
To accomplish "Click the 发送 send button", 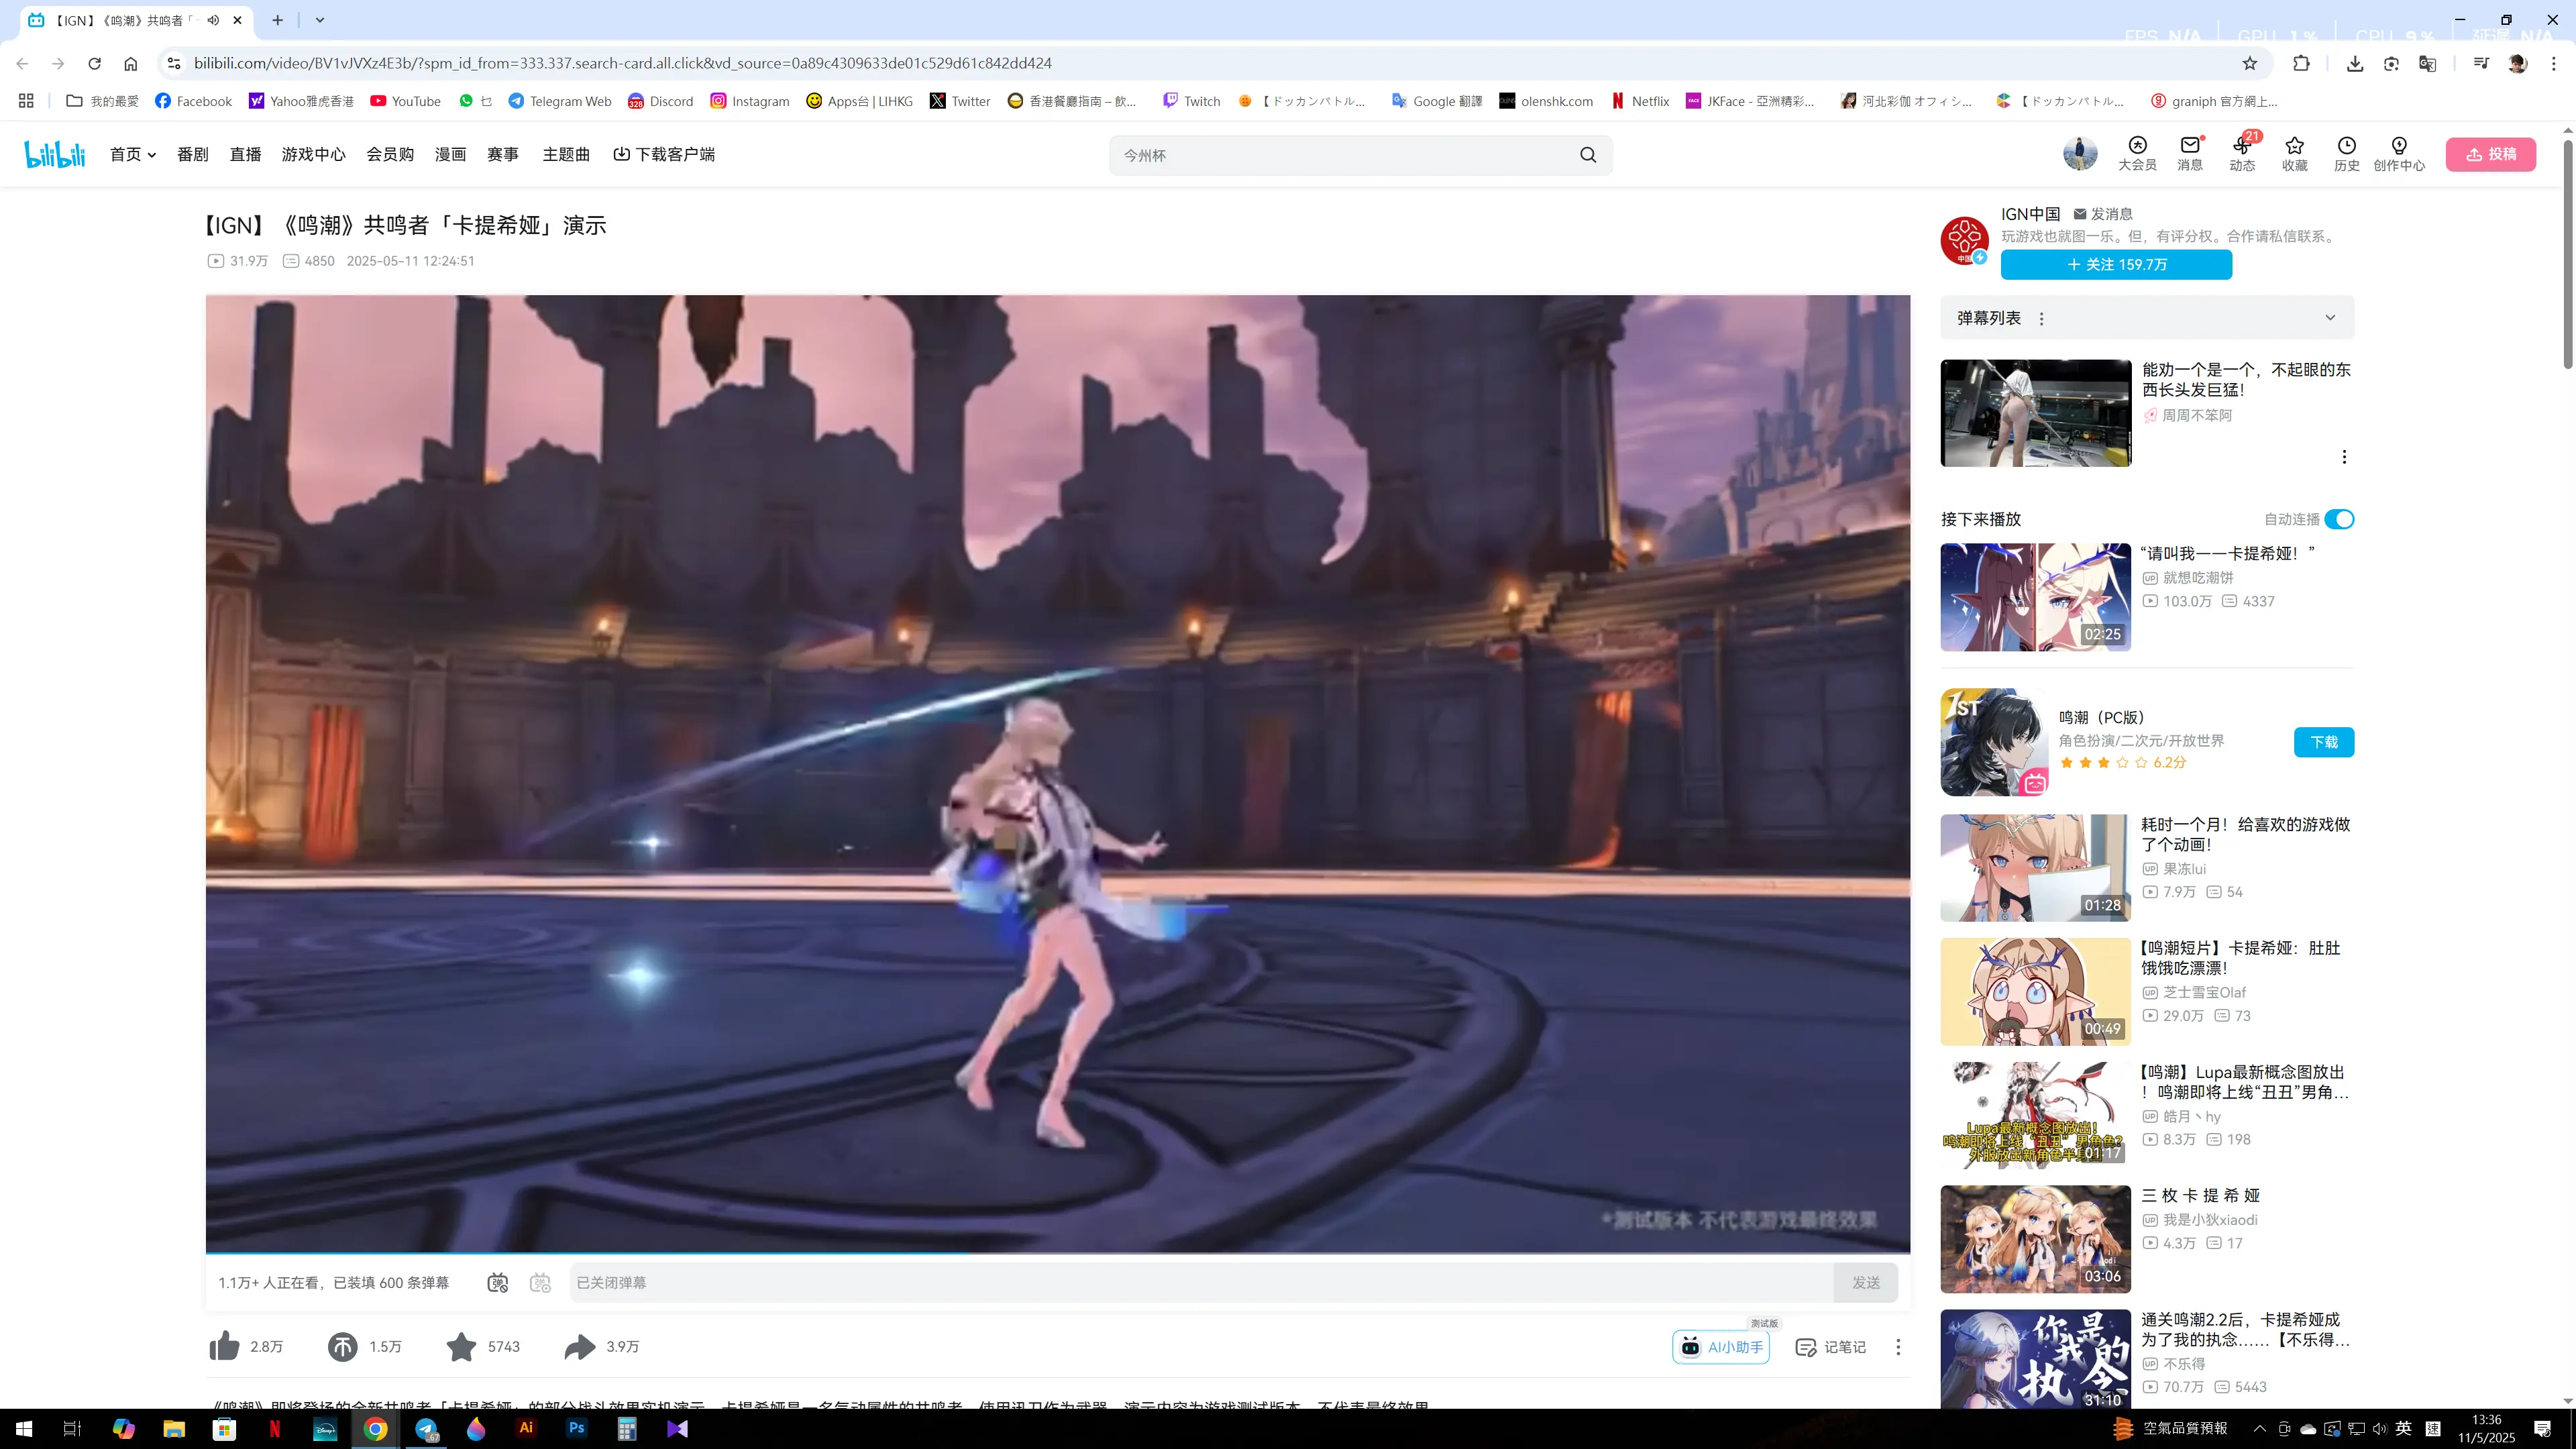I will [1865, 1282].
